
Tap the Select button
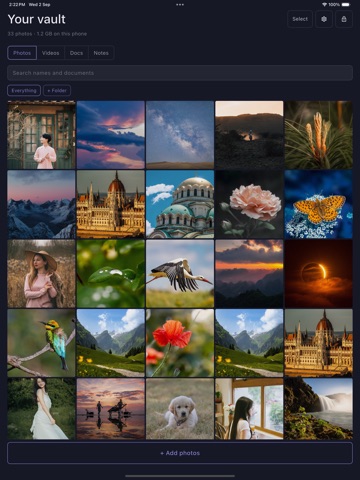[x=300, y=19]
